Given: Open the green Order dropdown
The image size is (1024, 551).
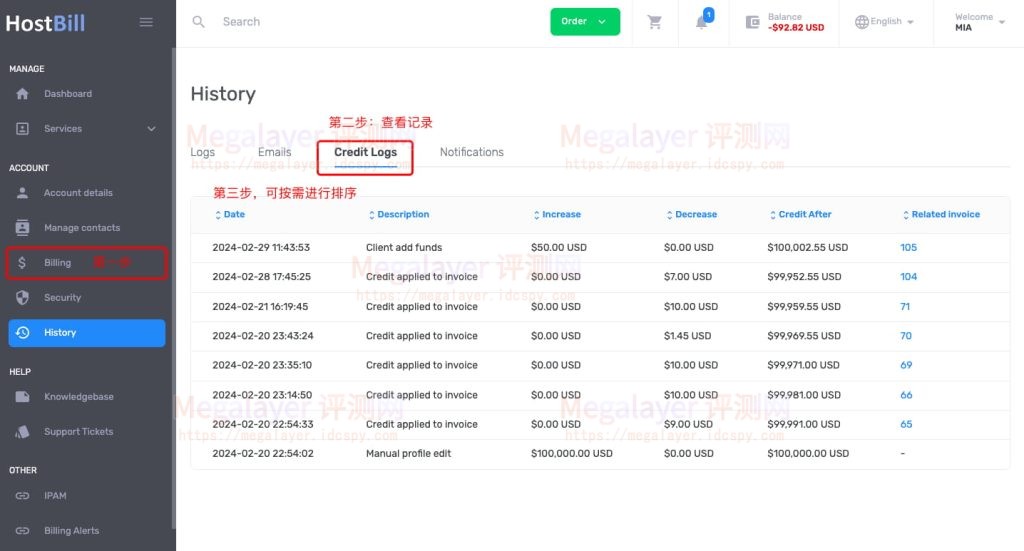Looking at the screenshot, I should 585,22.
